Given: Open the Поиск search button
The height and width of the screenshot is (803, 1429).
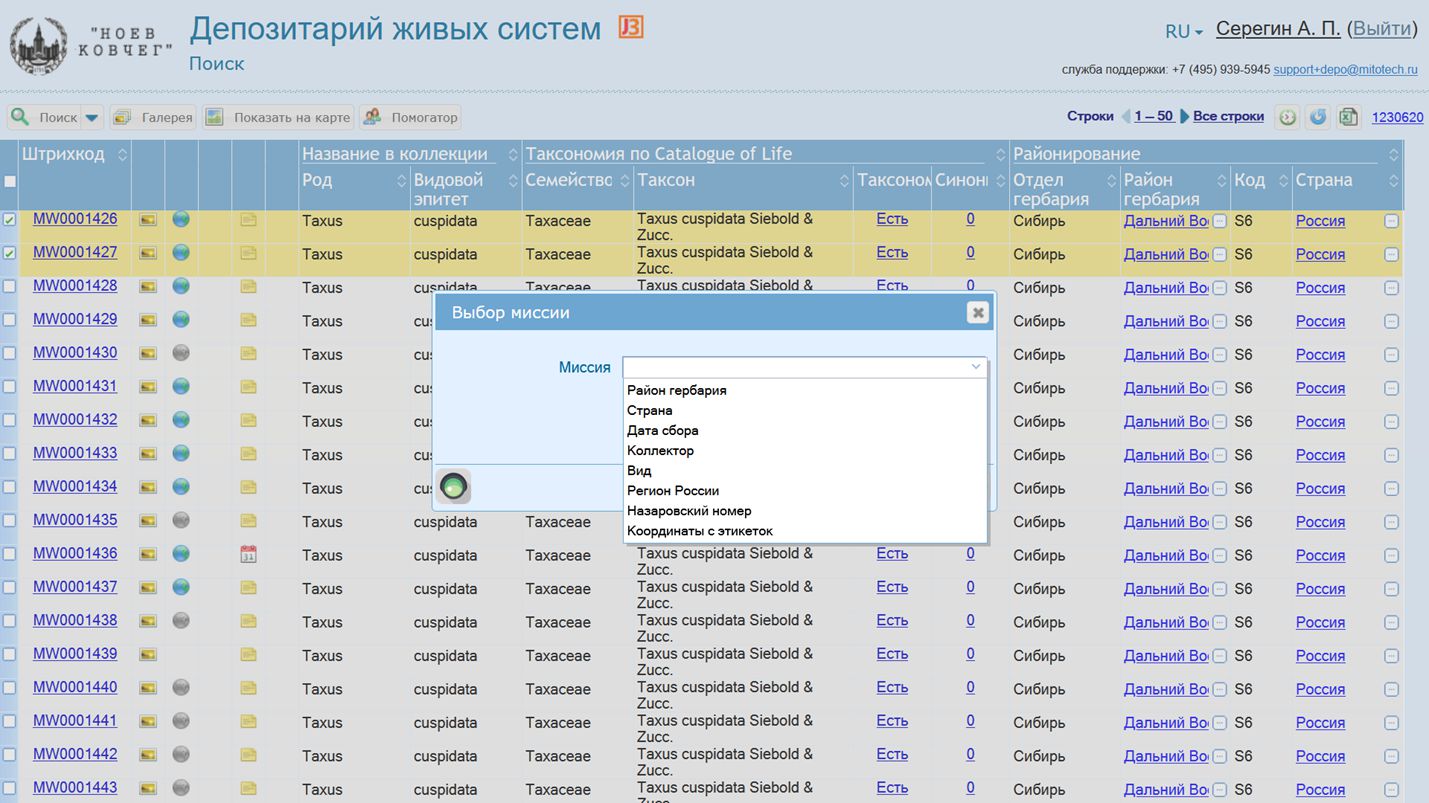Looking at the screenshot, I should pos(43,117).
